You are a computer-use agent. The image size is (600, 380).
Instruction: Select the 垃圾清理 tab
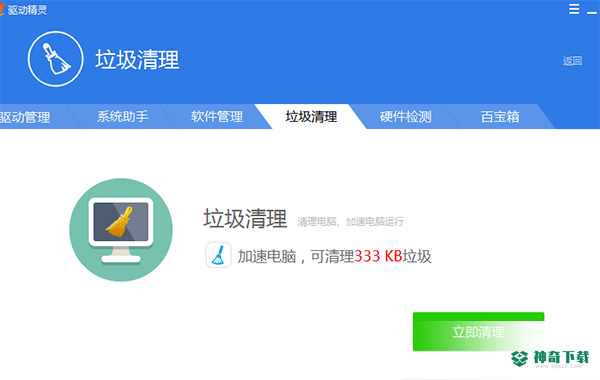(x=311, y=116)
